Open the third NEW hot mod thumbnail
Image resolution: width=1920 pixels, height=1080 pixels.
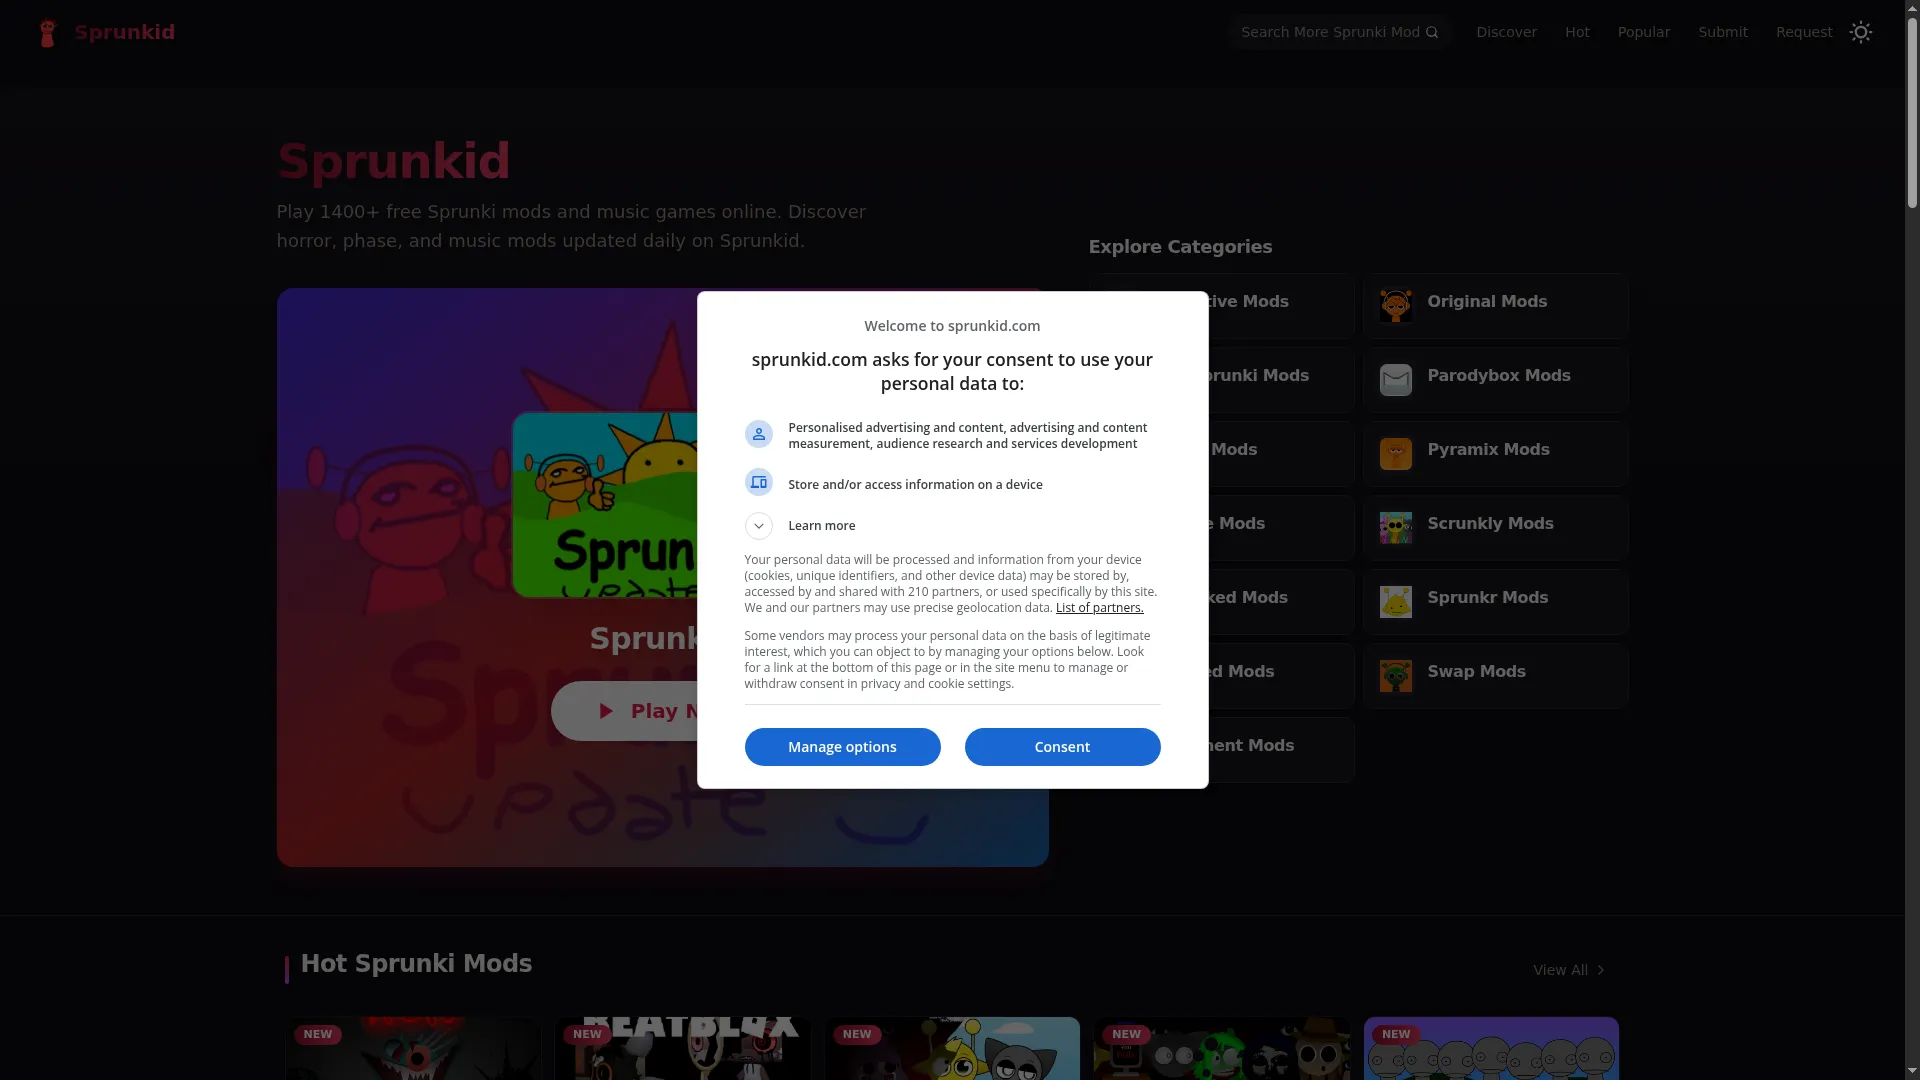952,1048
